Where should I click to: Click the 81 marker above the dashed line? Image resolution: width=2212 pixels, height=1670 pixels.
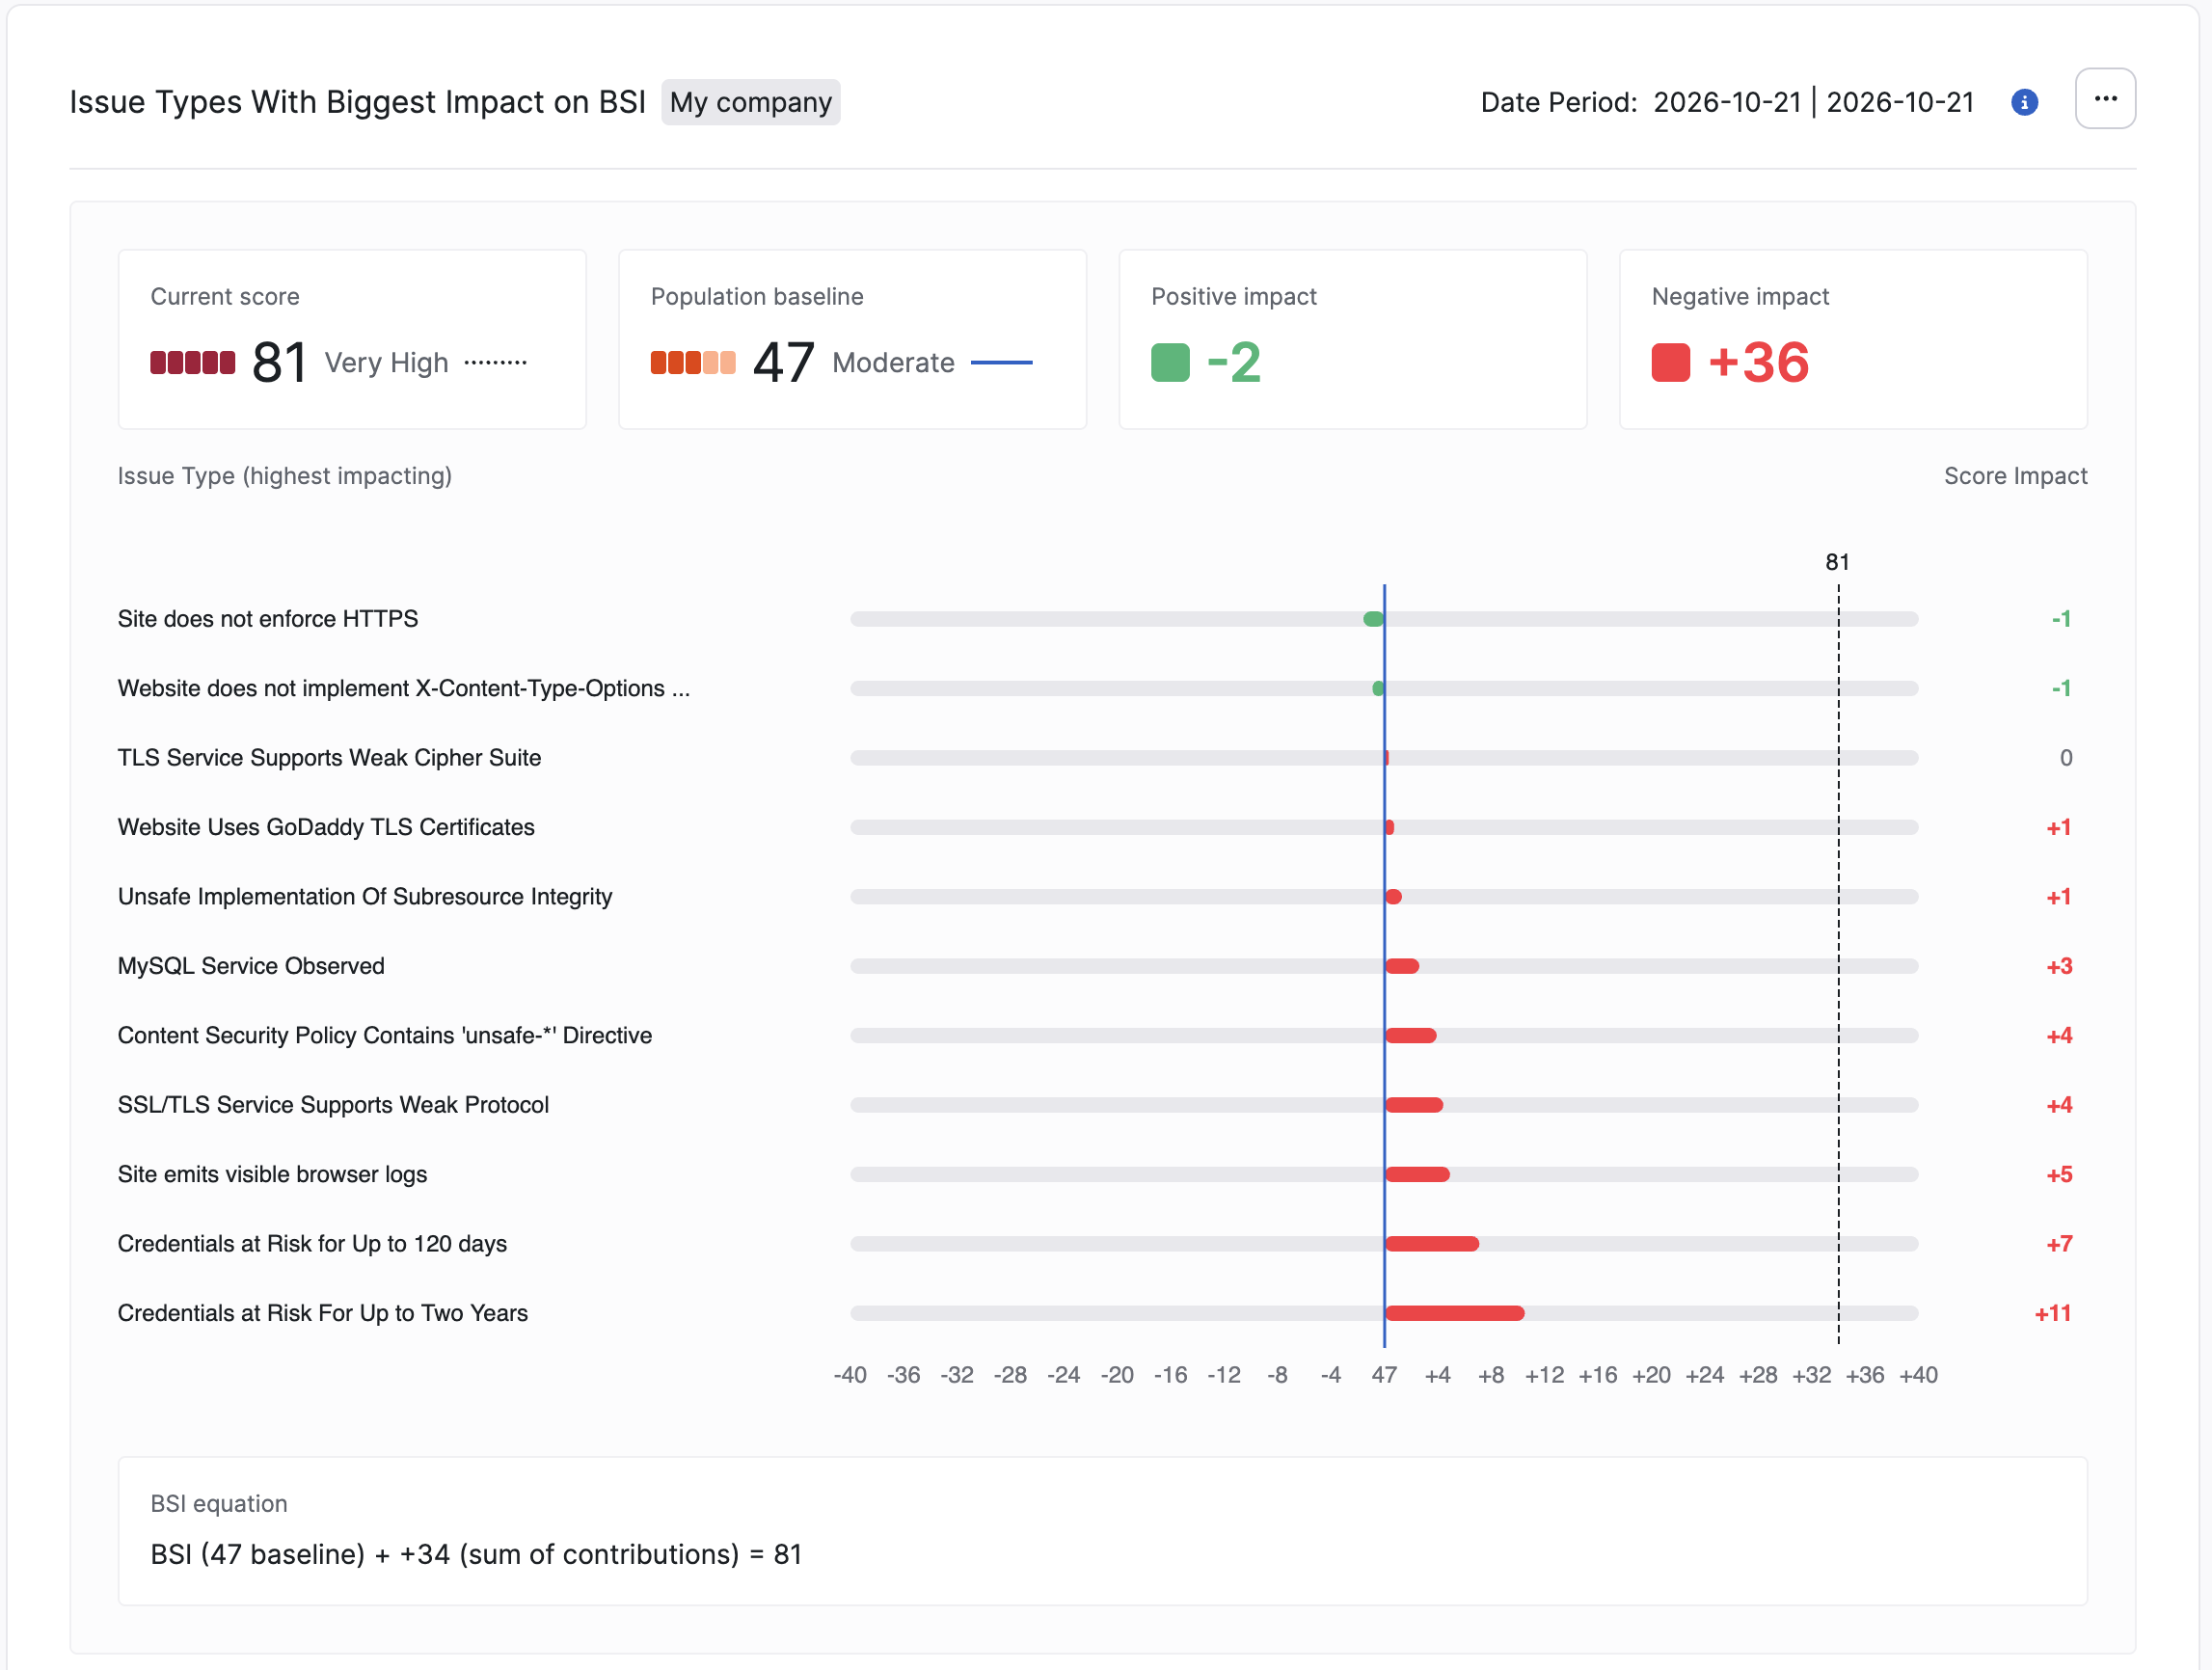point(1837,562)
